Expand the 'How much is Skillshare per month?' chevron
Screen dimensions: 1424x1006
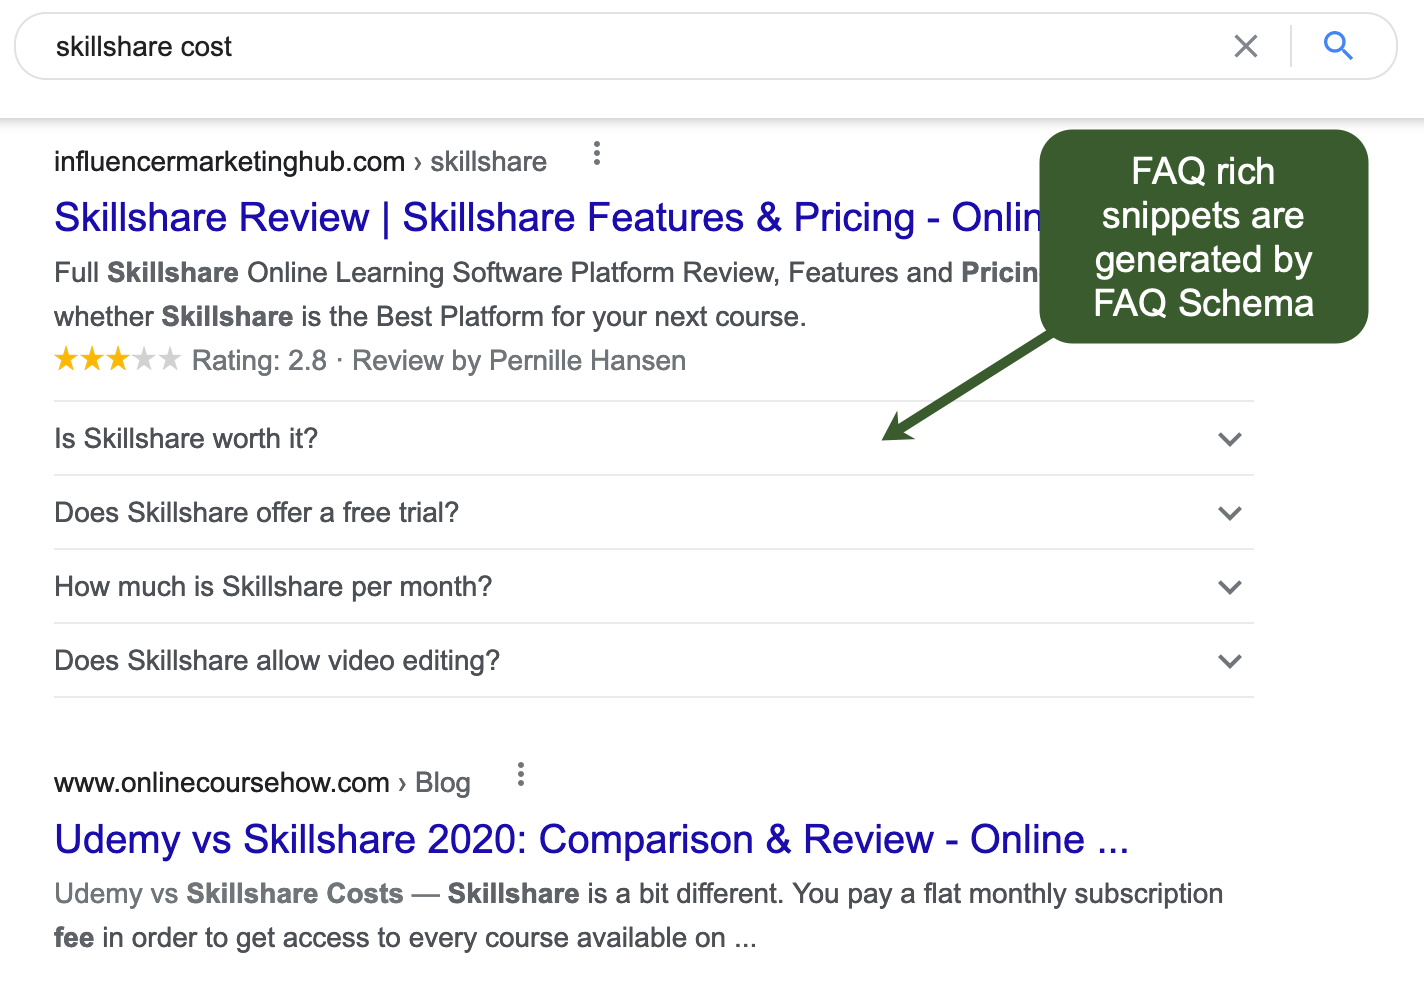coord(1230,587)
